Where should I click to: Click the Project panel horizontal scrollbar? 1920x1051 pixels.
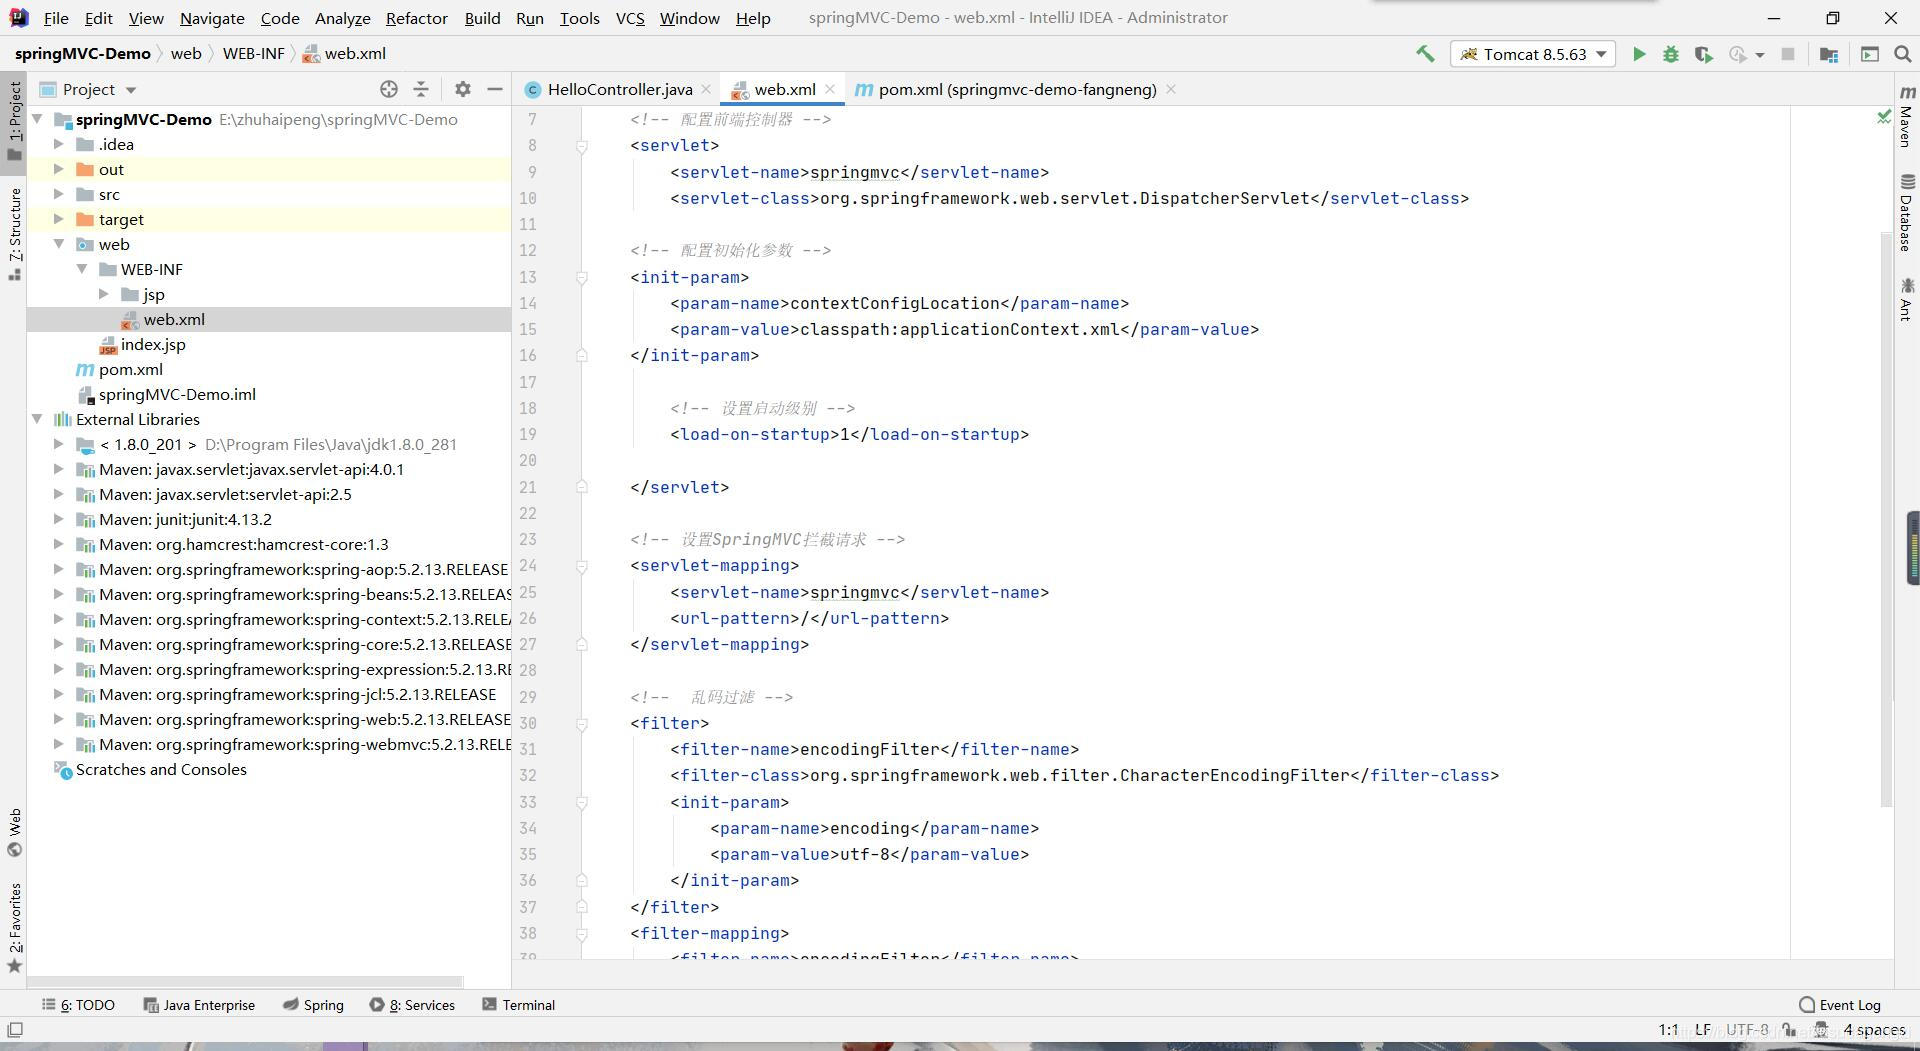244,982
